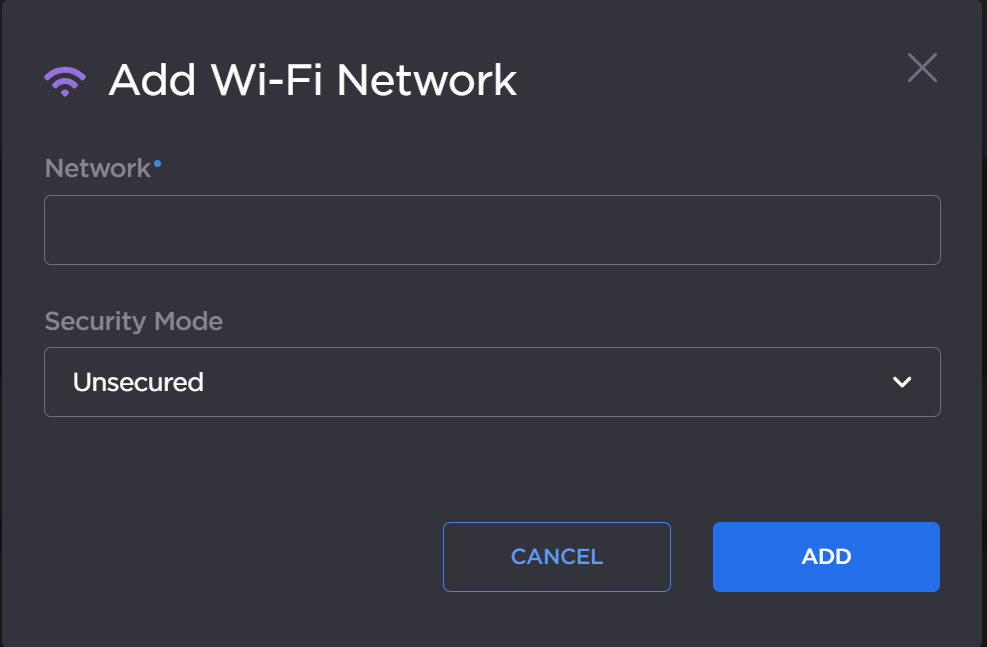Click the blue required dot beside Network
Screen dimensions: 987x647
pyautogui.click(x=157, y=161)
